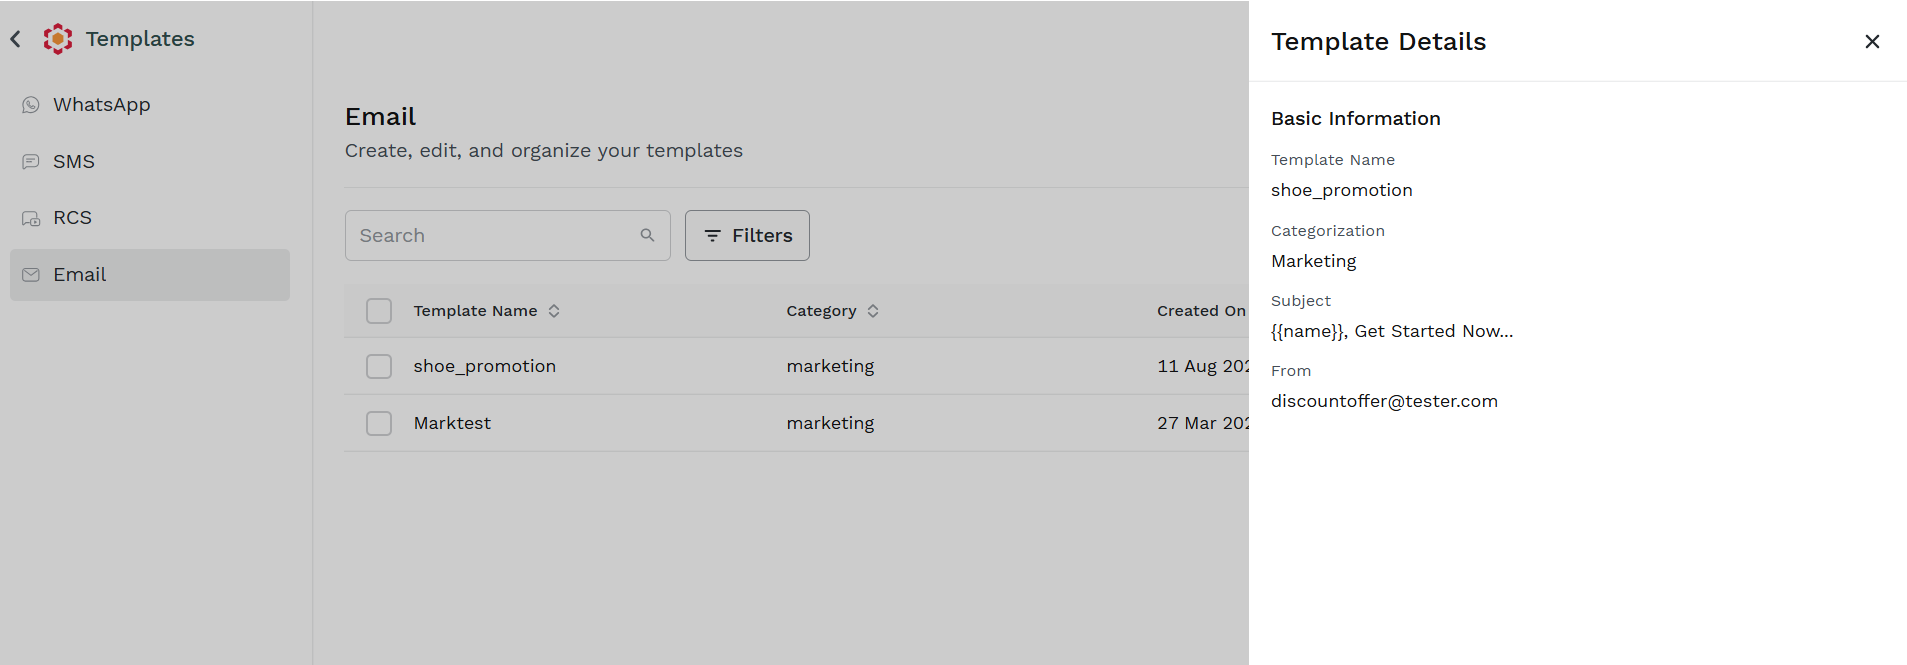Close the Template Details panel
Screen dimensions: 1907x665
coord(1872,41)
